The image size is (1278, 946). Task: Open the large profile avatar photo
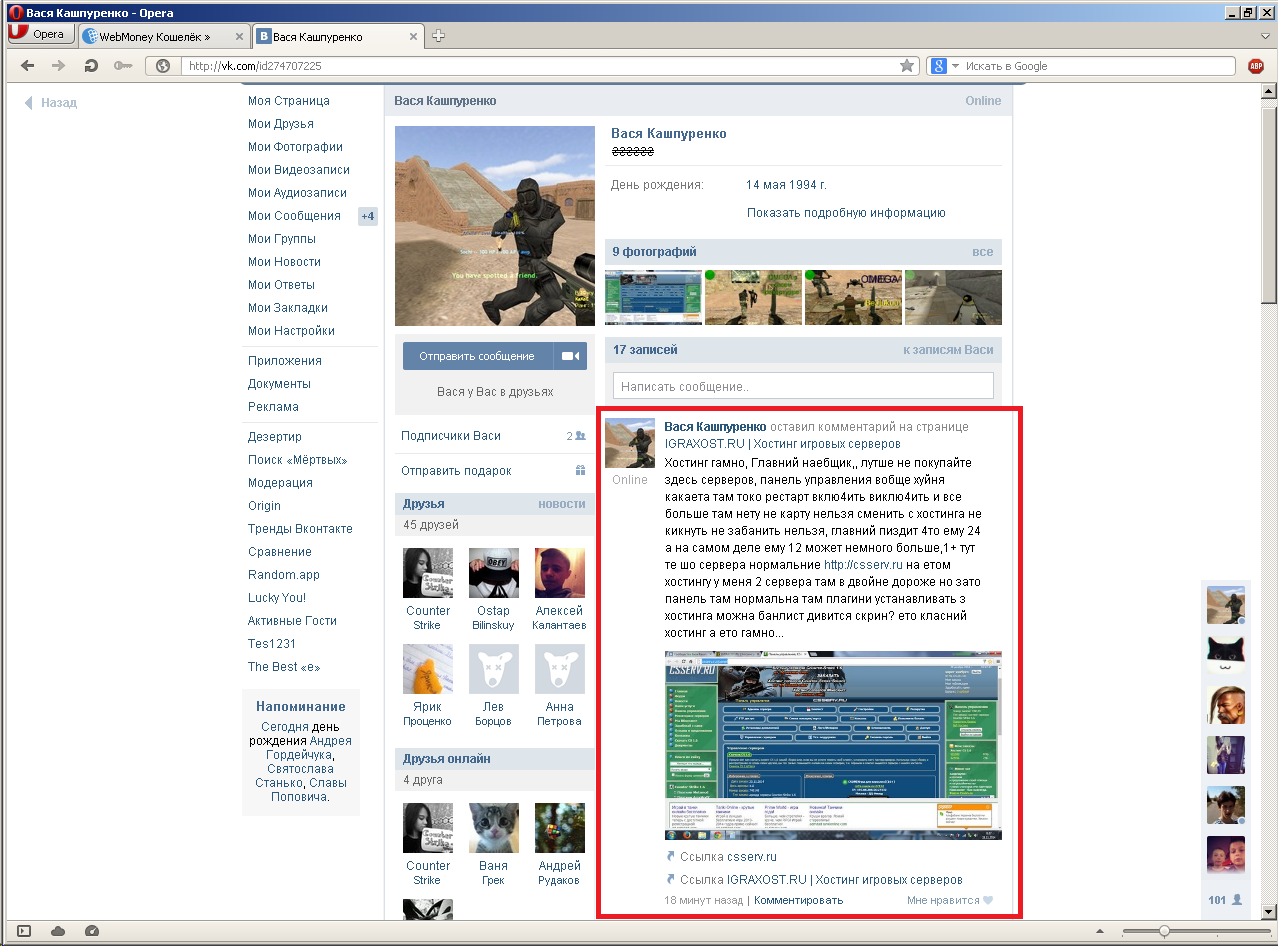pos(495,226)
